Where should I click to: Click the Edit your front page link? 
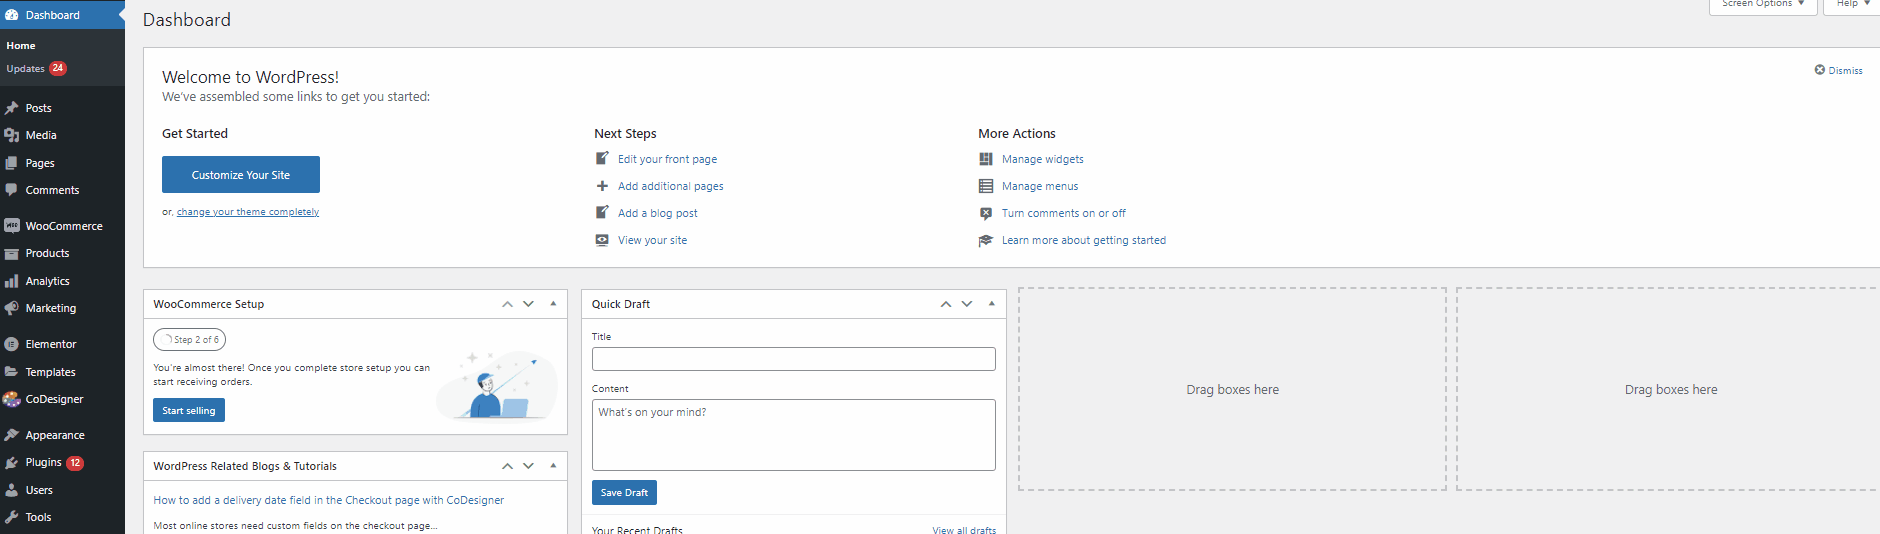(x=667, y=159)
